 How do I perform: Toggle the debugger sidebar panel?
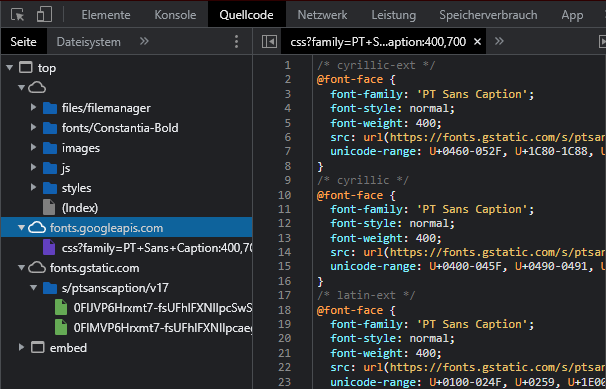click(x=602, y=41)
